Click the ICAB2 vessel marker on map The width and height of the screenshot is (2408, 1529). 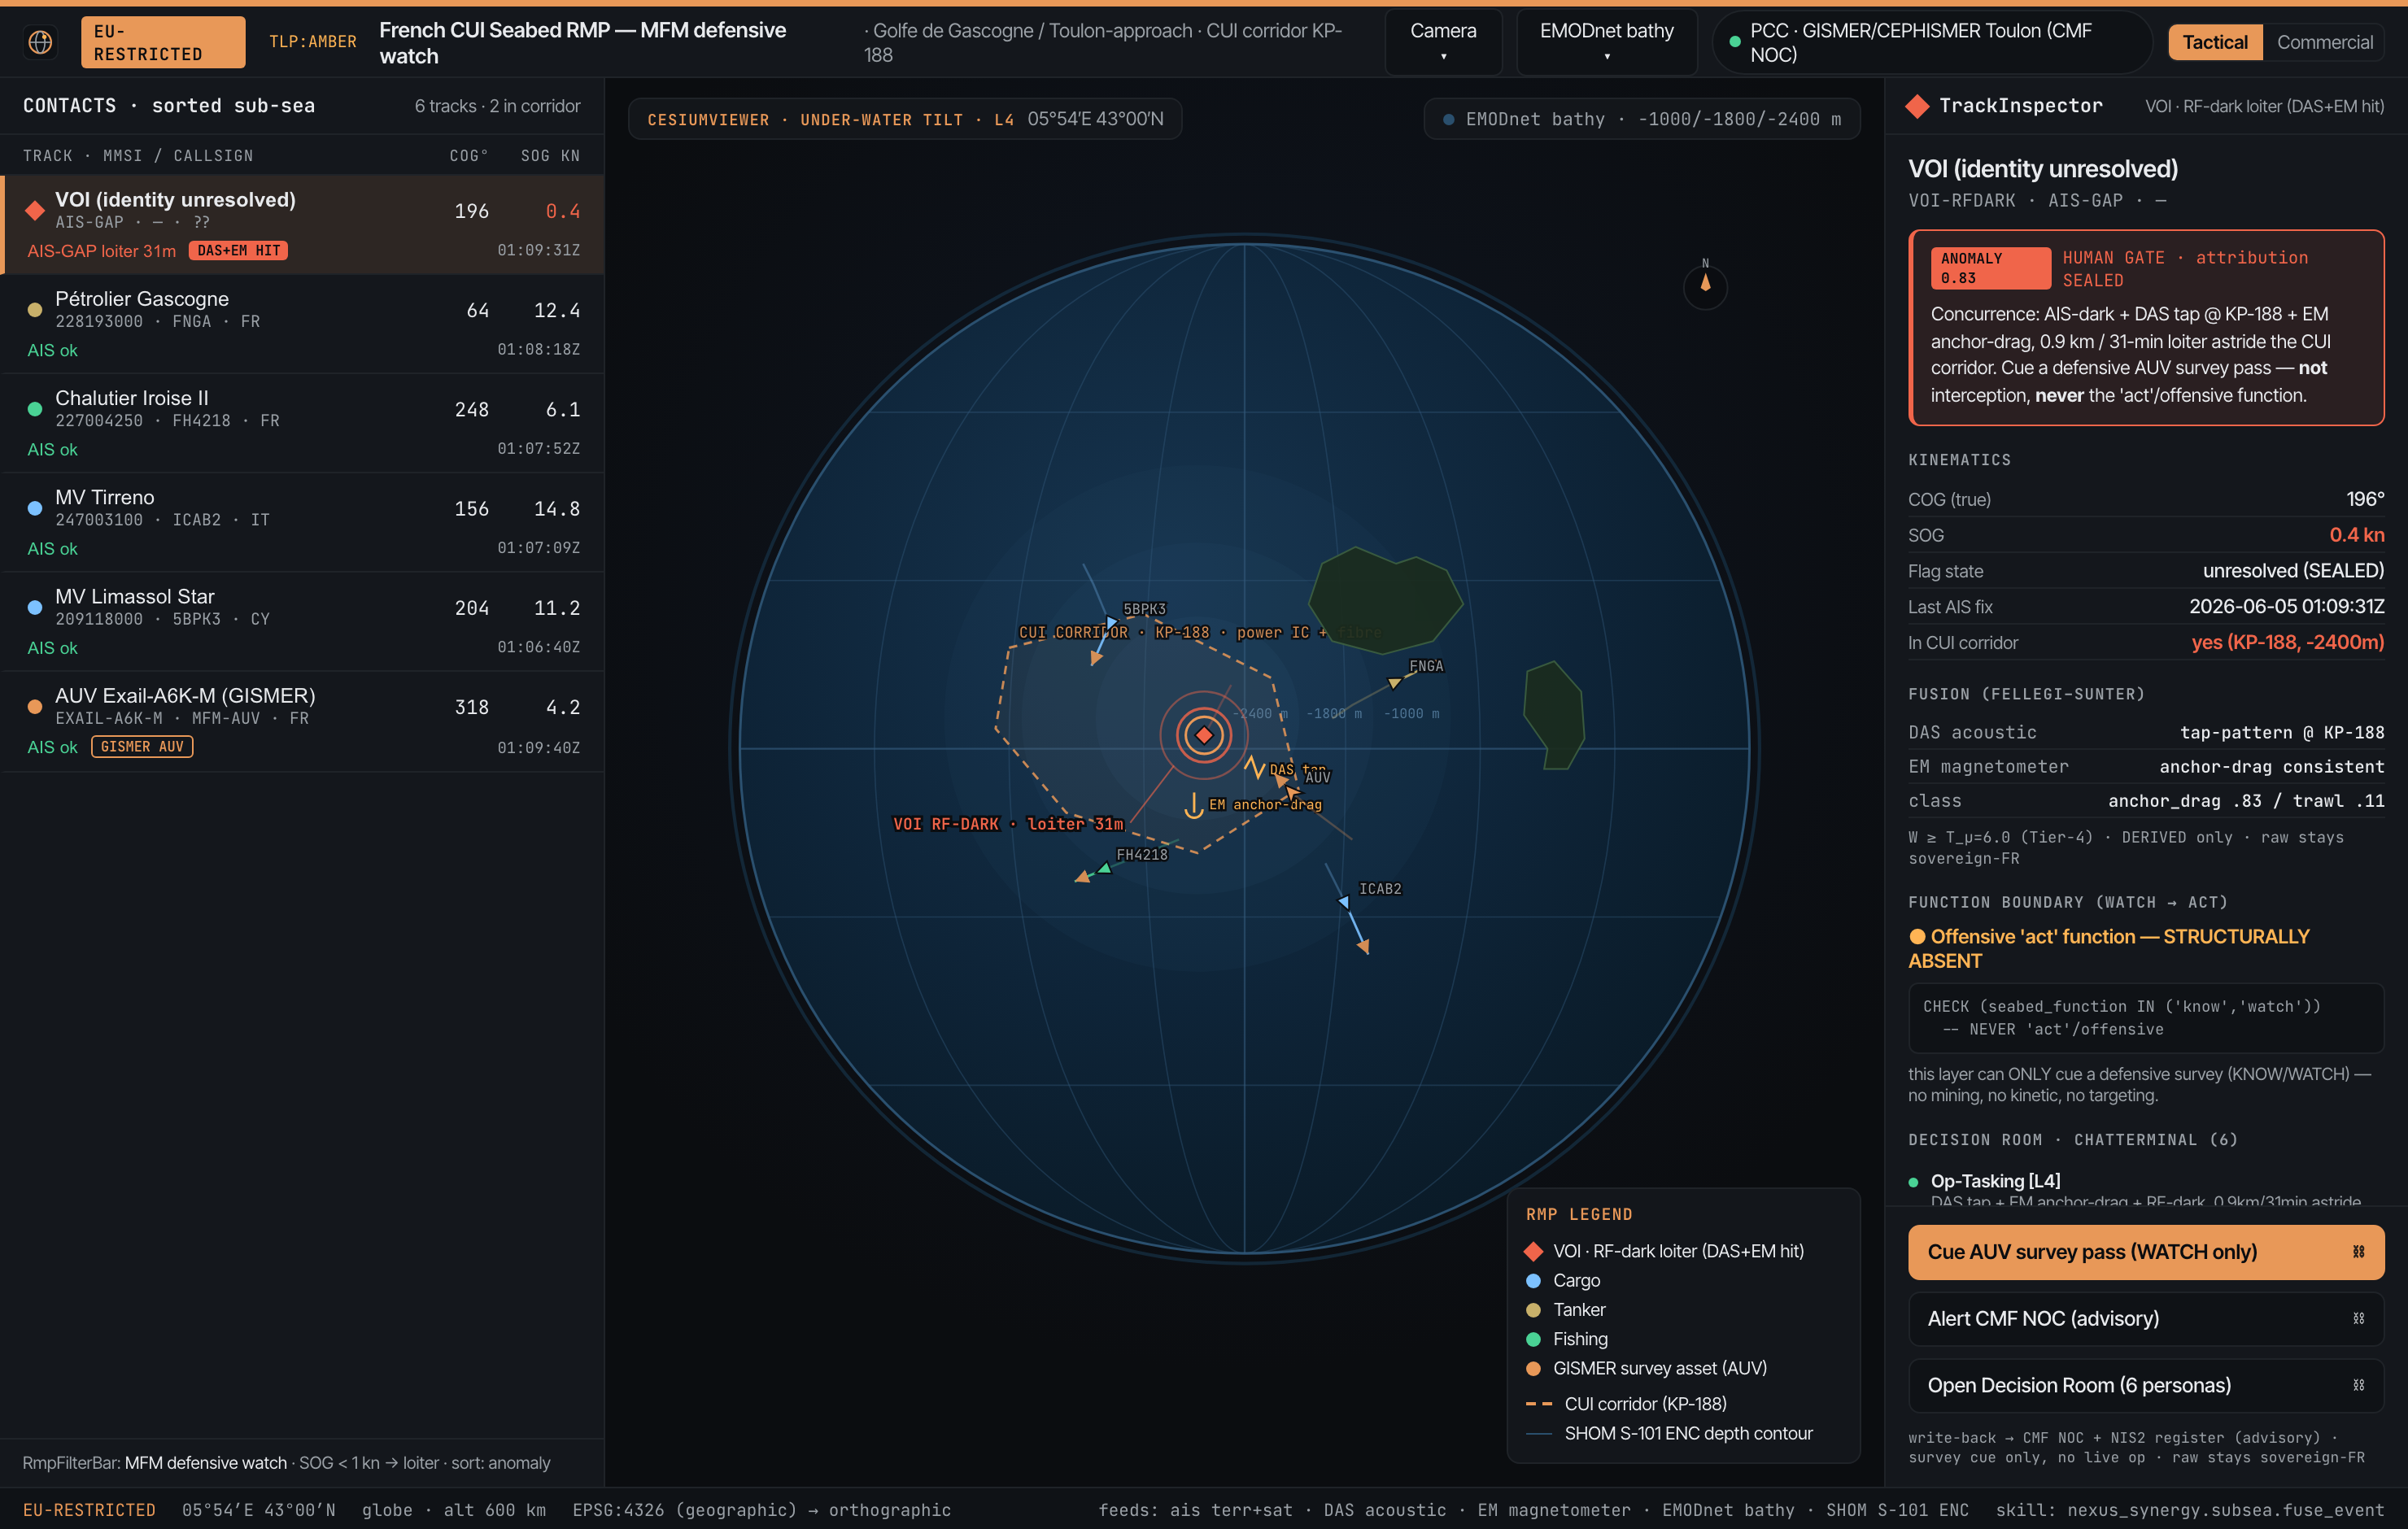pyautogui.click(x=1344, y=901)
